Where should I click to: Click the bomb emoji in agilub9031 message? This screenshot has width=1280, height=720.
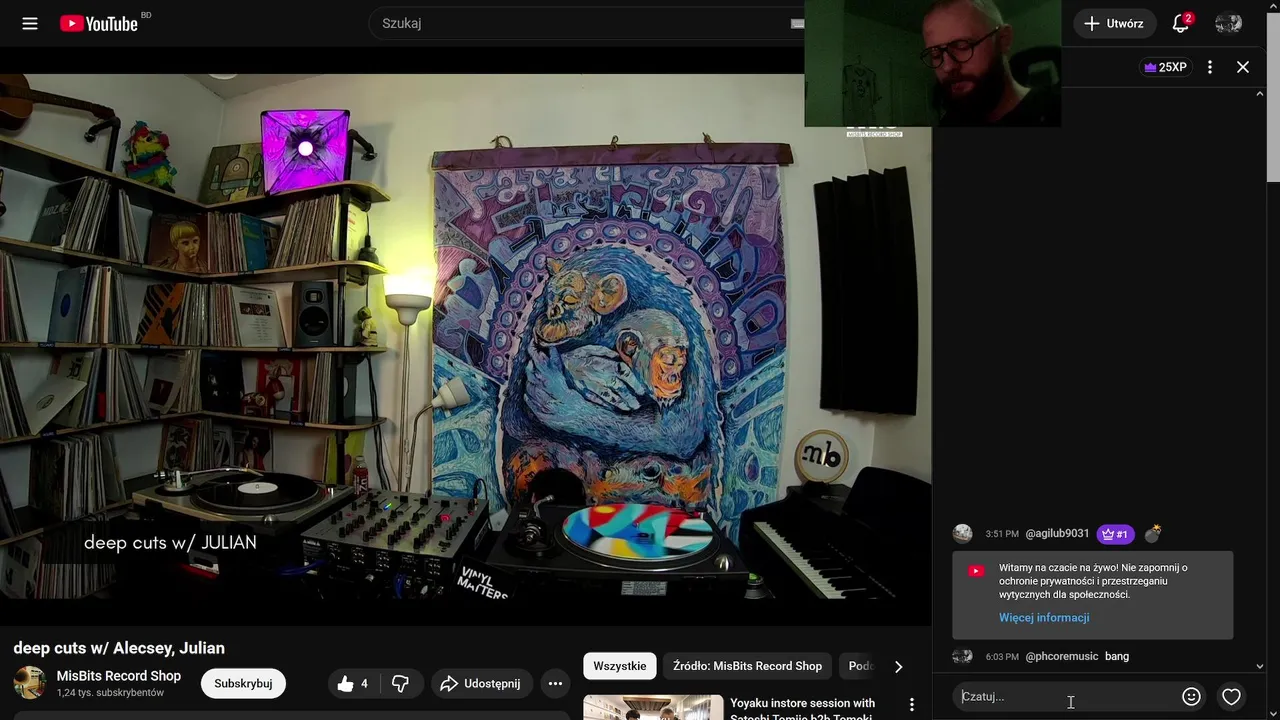[1153, 533]
